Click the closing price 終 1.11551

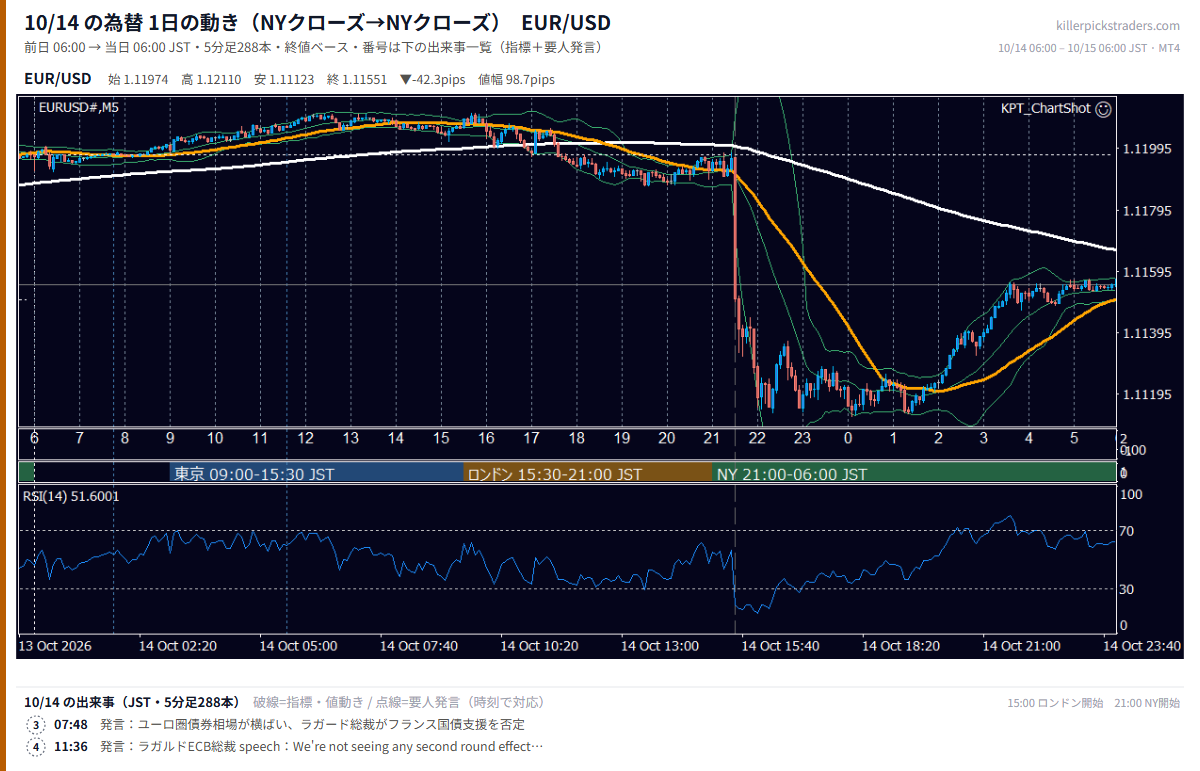(356, 80)
